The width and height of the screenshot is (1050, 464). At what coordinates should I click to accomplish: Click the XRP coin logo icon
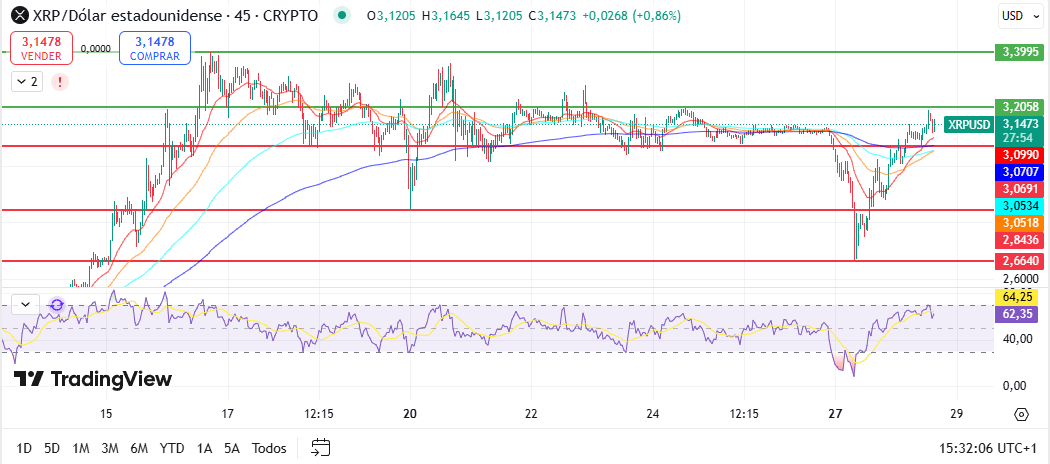pyautogui.click(x=21, y=15)
